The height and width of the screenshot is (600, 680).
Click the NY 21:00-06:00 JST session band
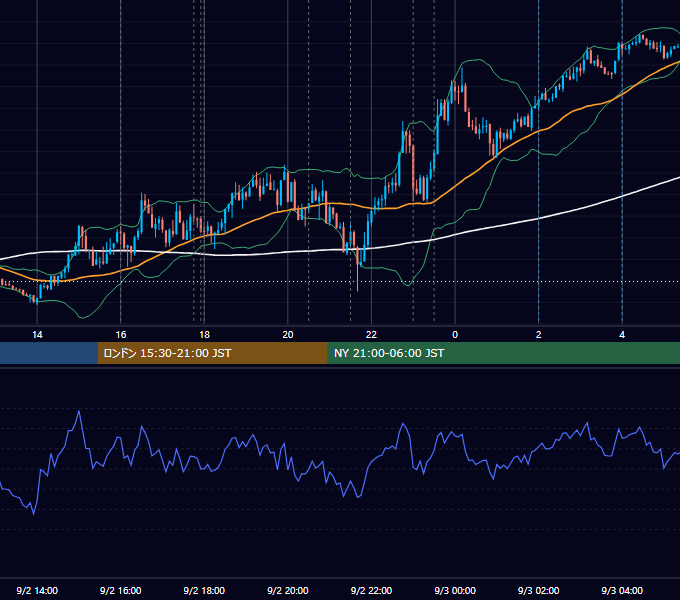tap(503, 353)
